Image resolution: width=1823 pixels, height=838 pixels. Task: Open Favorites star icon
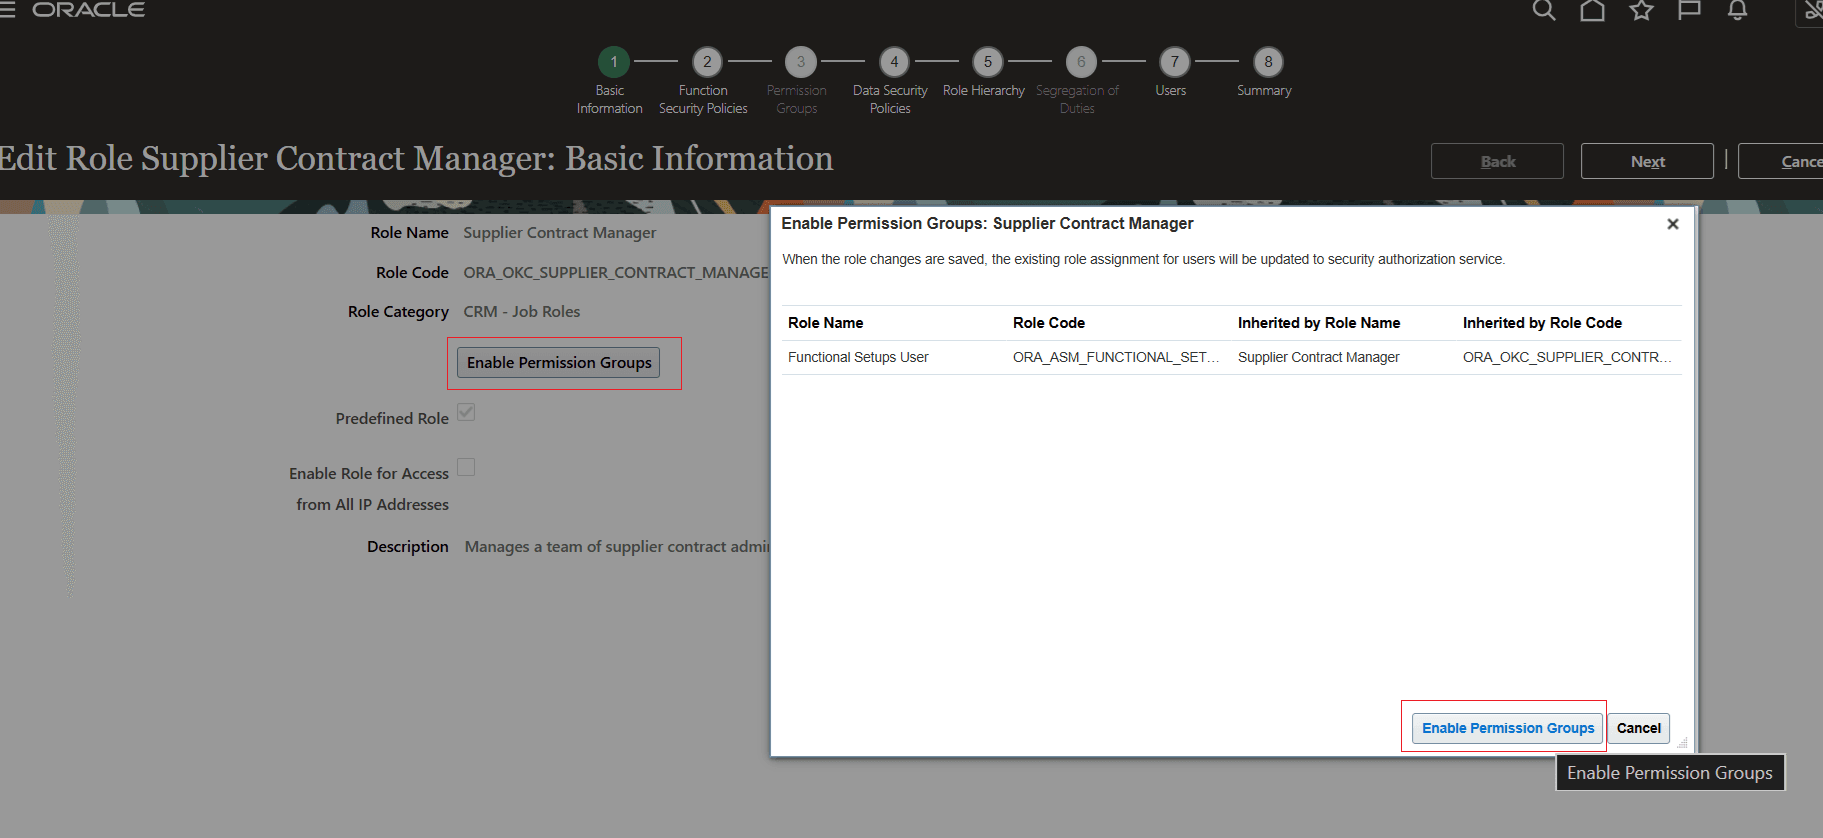point(1641,10)
